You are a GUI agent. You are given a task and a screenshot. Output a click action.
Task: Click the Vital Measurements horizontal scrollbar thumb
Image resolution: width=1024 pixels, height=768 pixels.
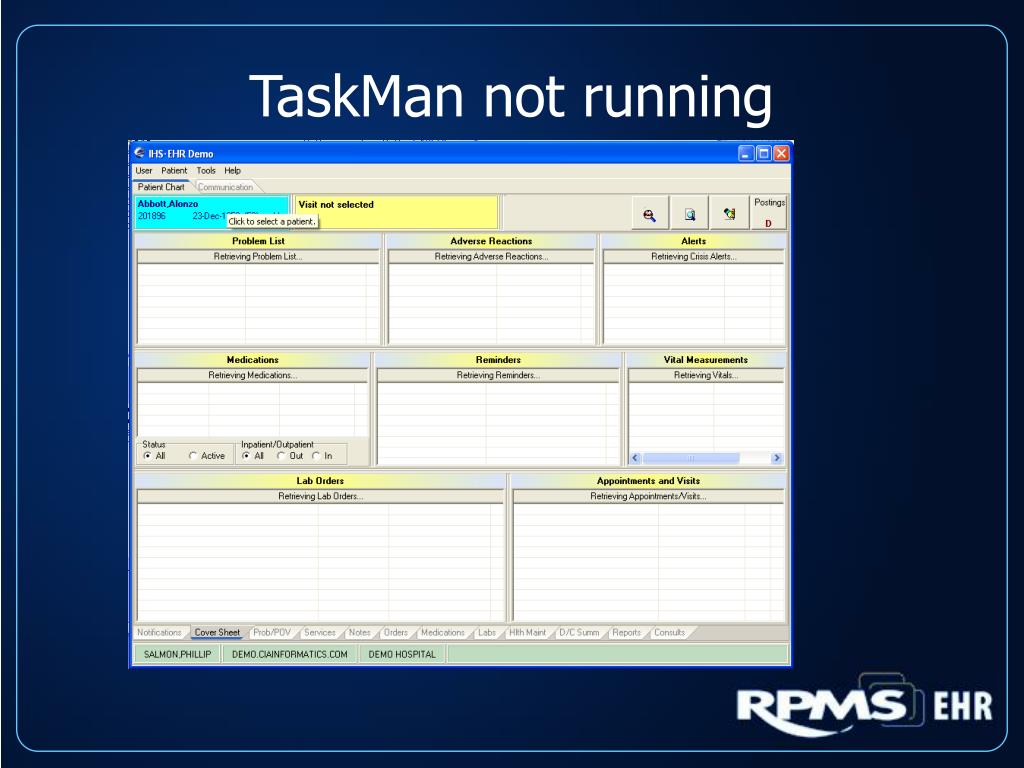[x=691, y=458]
